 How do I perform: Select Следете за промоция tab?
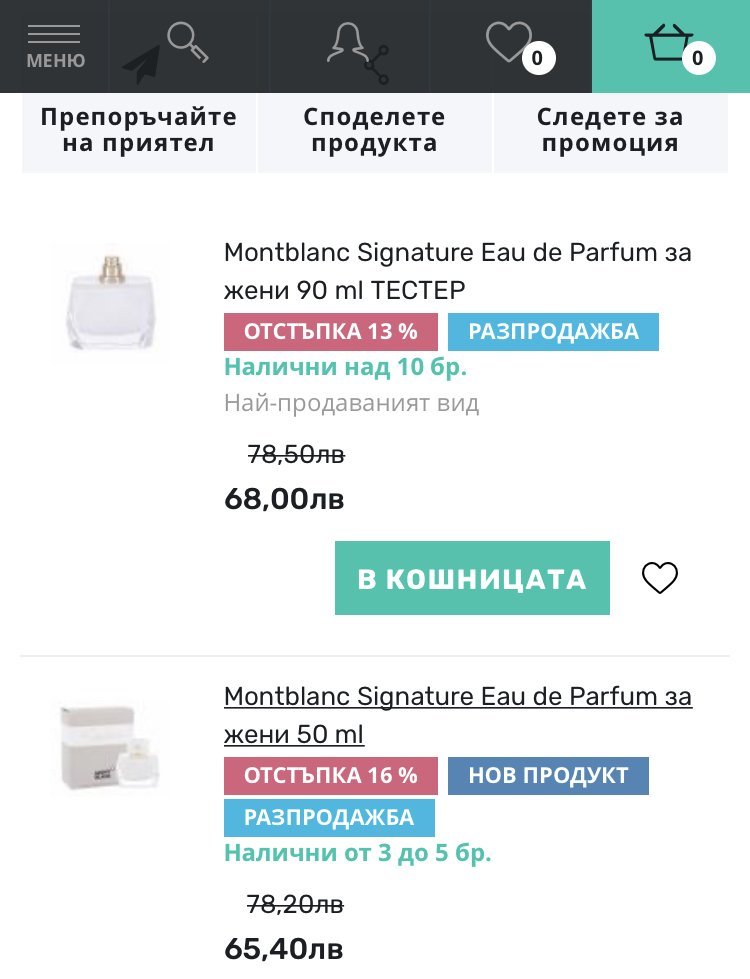[610, 130]
